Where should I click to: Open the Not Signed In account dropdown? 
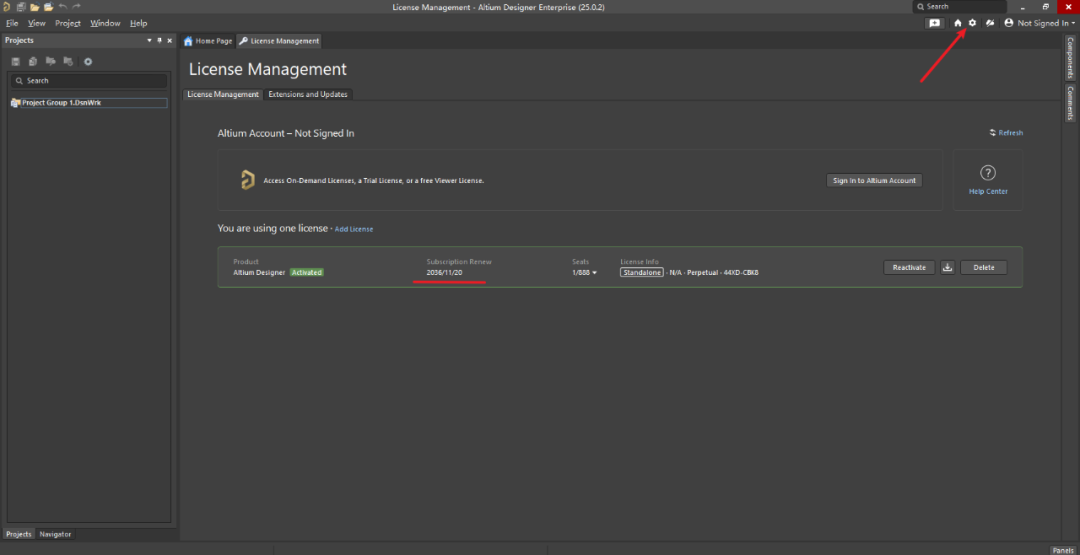[1042, 23]
